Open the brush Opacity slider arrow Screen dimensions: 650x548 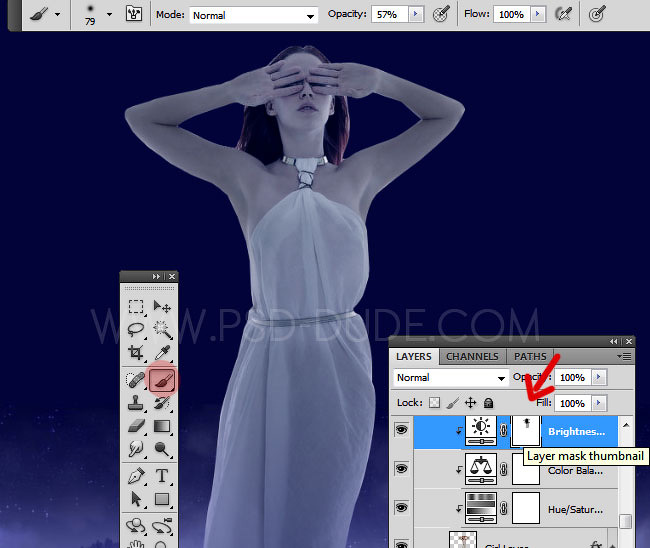point(416,14)
